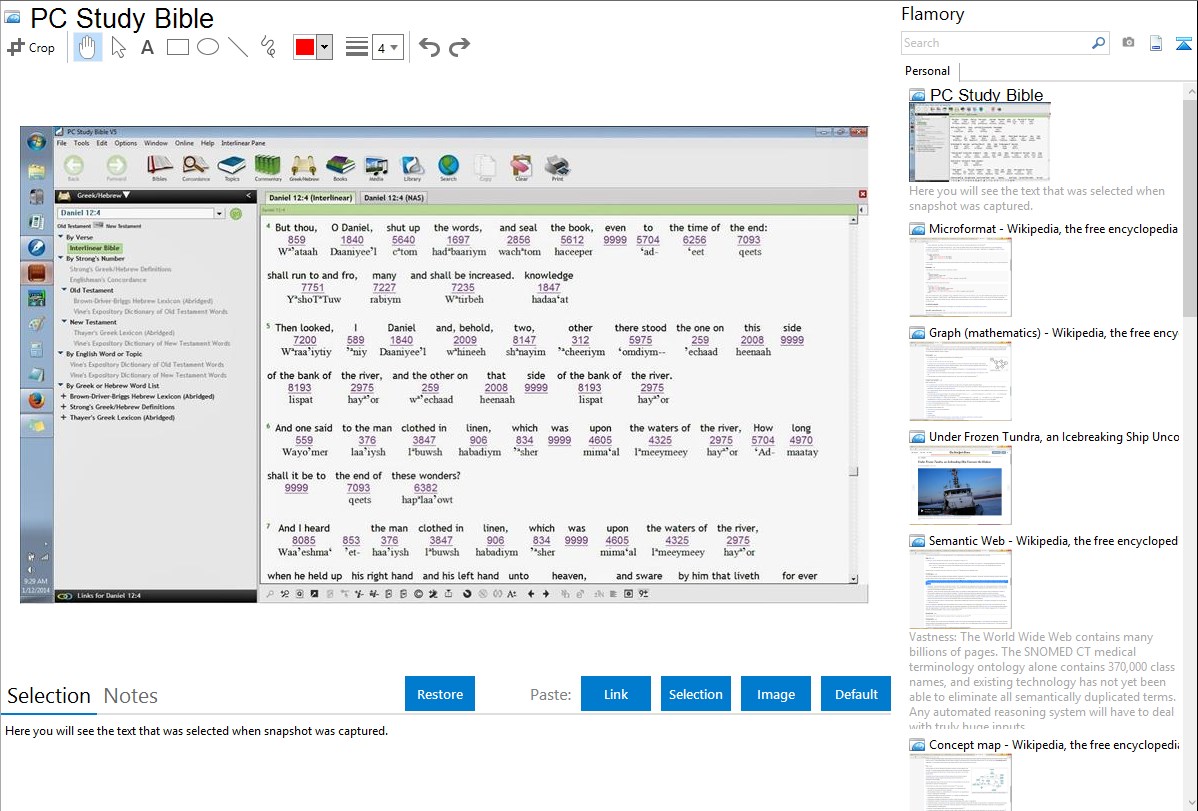Select the freehand scribble tool
This screenshot has height=811, width=1198.
click(x=268, y=47)
